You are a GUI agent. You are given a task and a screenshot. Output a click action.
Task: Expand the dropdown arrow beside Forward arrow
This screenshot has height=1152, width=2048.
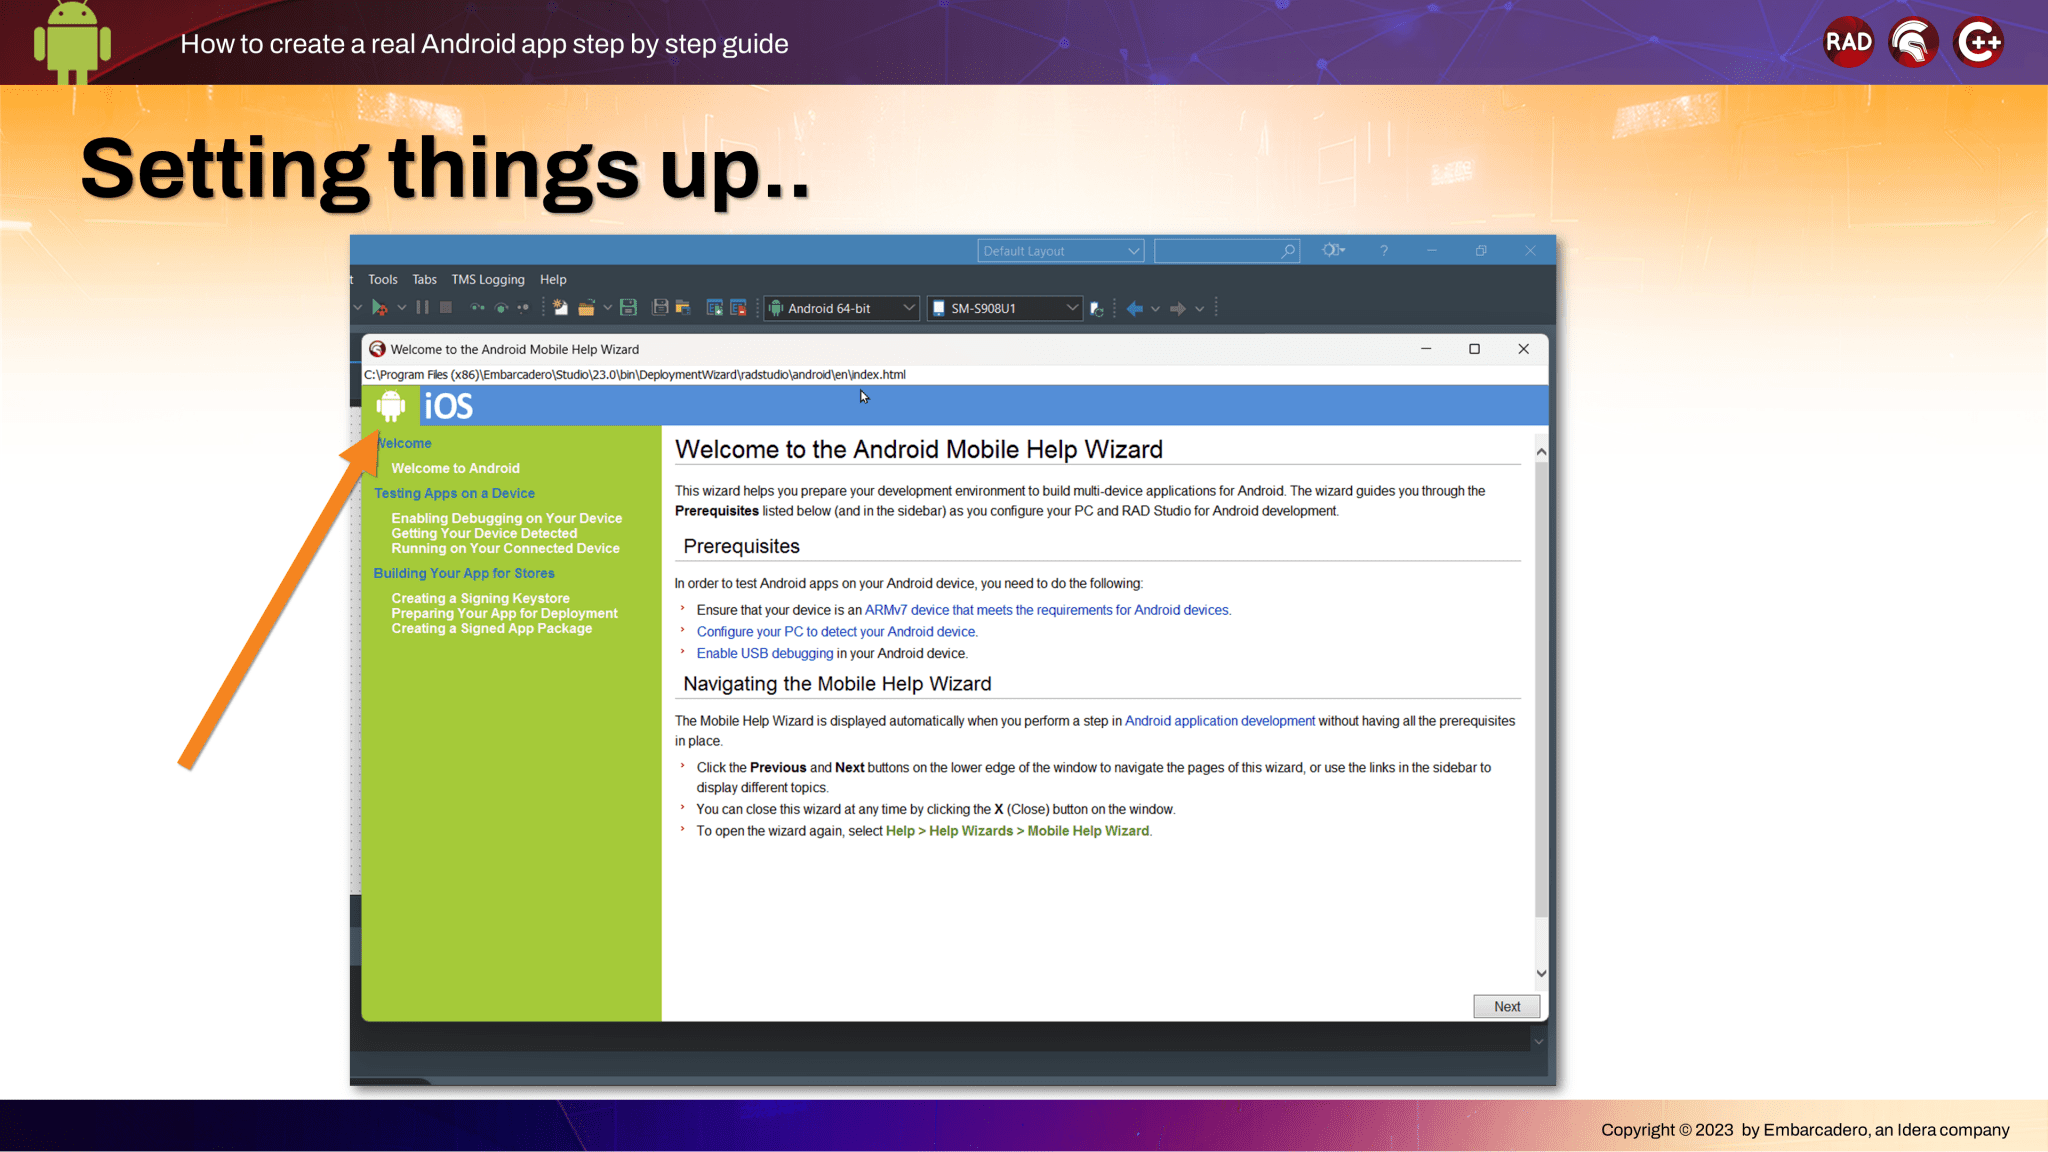coord(1199,309)
